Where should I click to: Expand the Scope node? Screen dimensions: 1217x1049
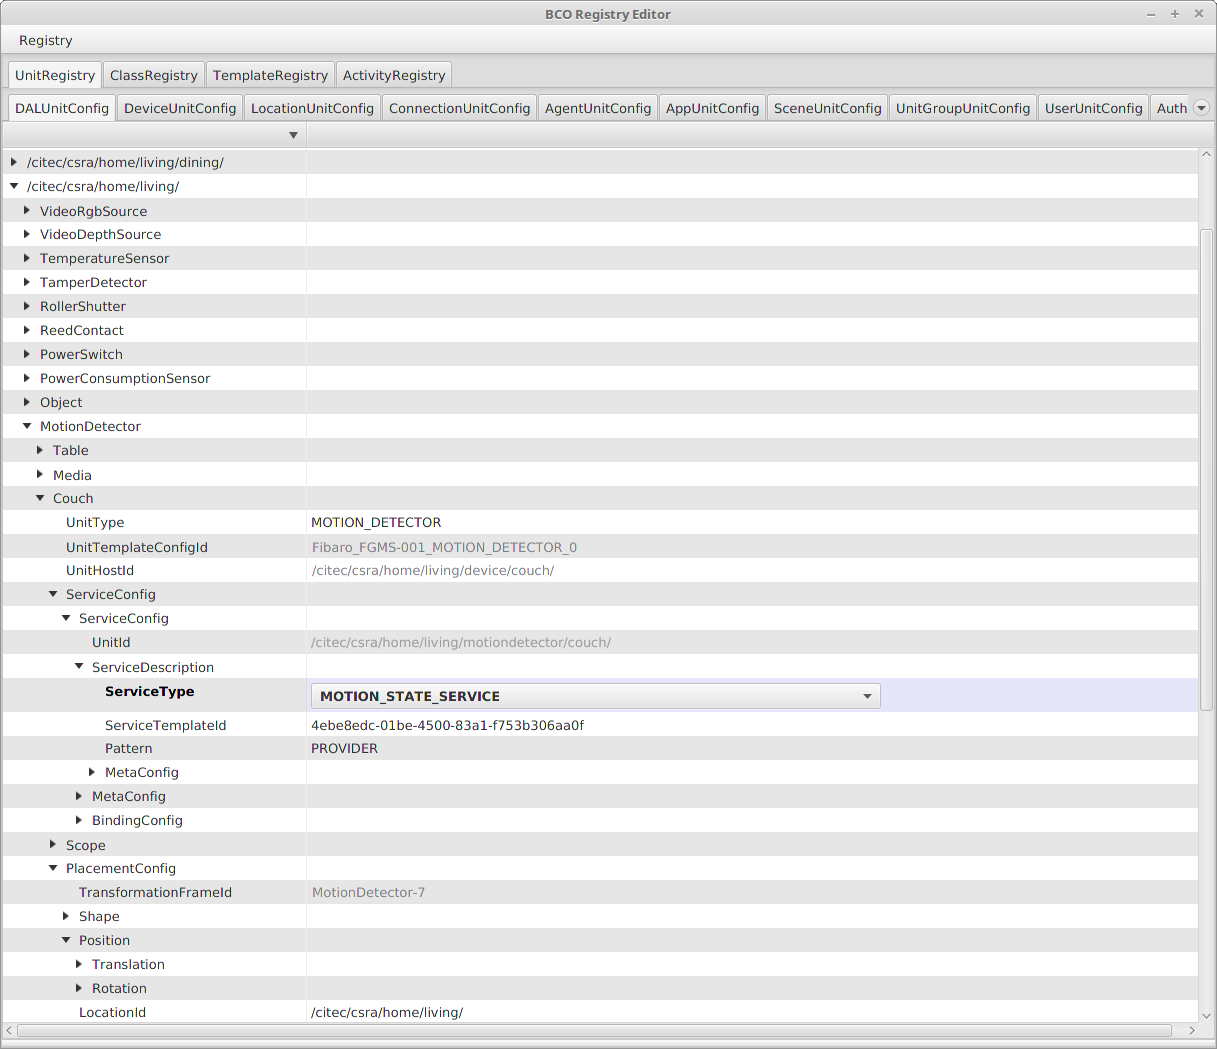pos(53,845)
